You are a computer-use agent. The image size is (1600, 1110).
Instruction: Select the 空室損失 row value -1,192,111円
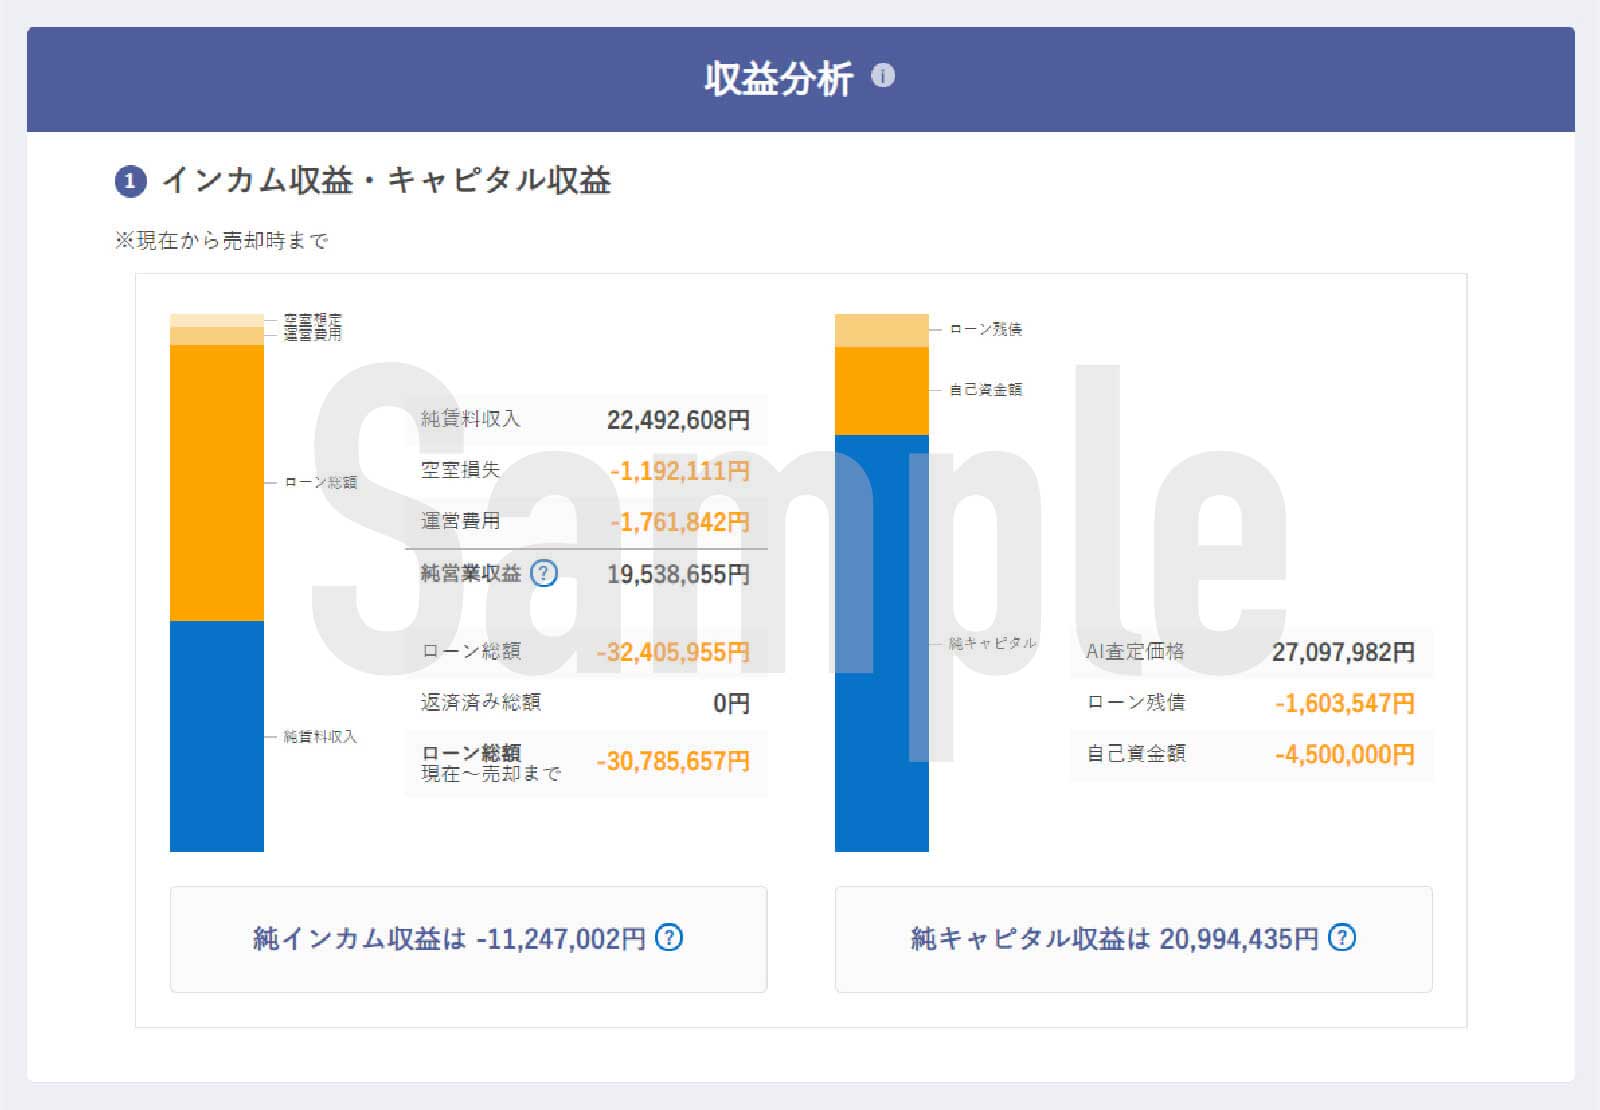[x=679, y=471]
